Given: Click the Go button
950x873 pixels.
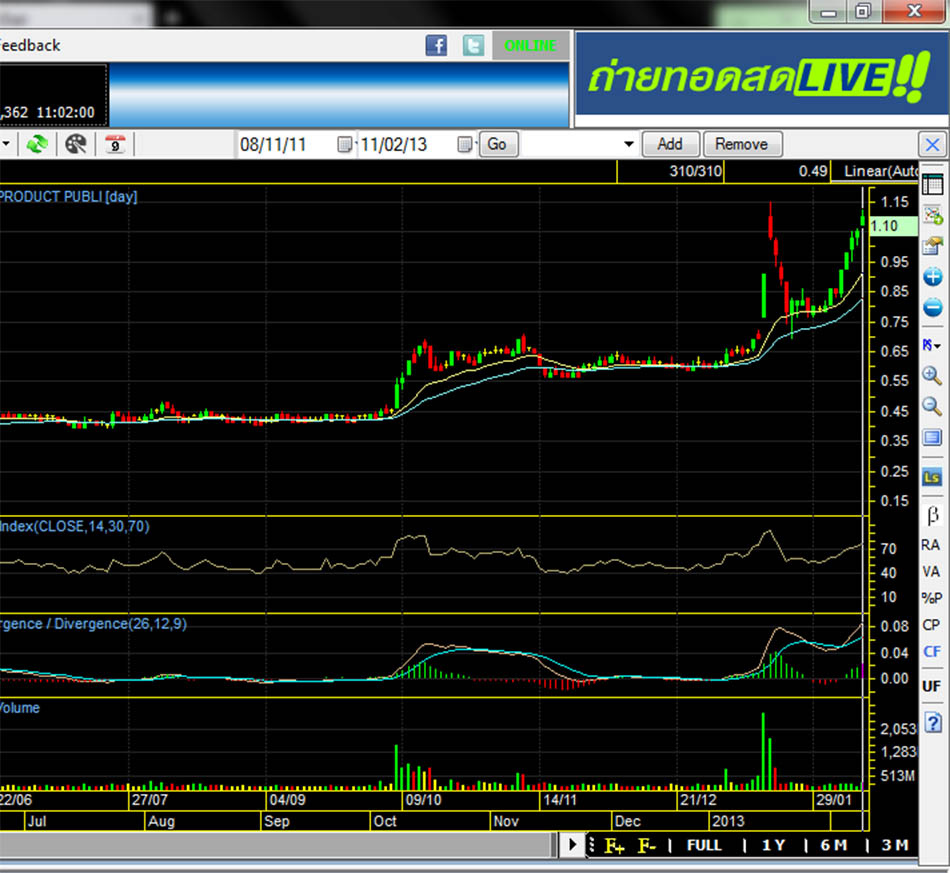Looking at the screenshot, I should [x=498, y=144].
